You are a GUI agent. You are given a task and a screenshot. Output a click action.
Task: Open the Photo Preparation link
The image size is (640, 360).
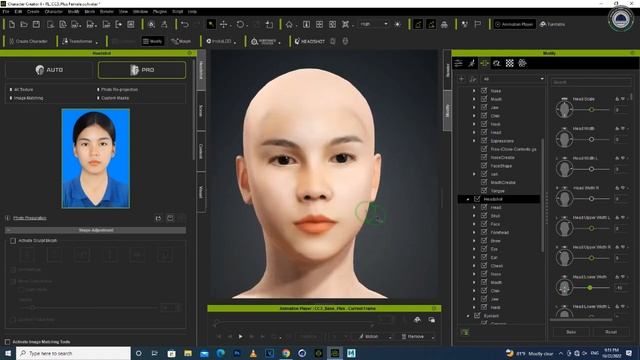[30, 218]
